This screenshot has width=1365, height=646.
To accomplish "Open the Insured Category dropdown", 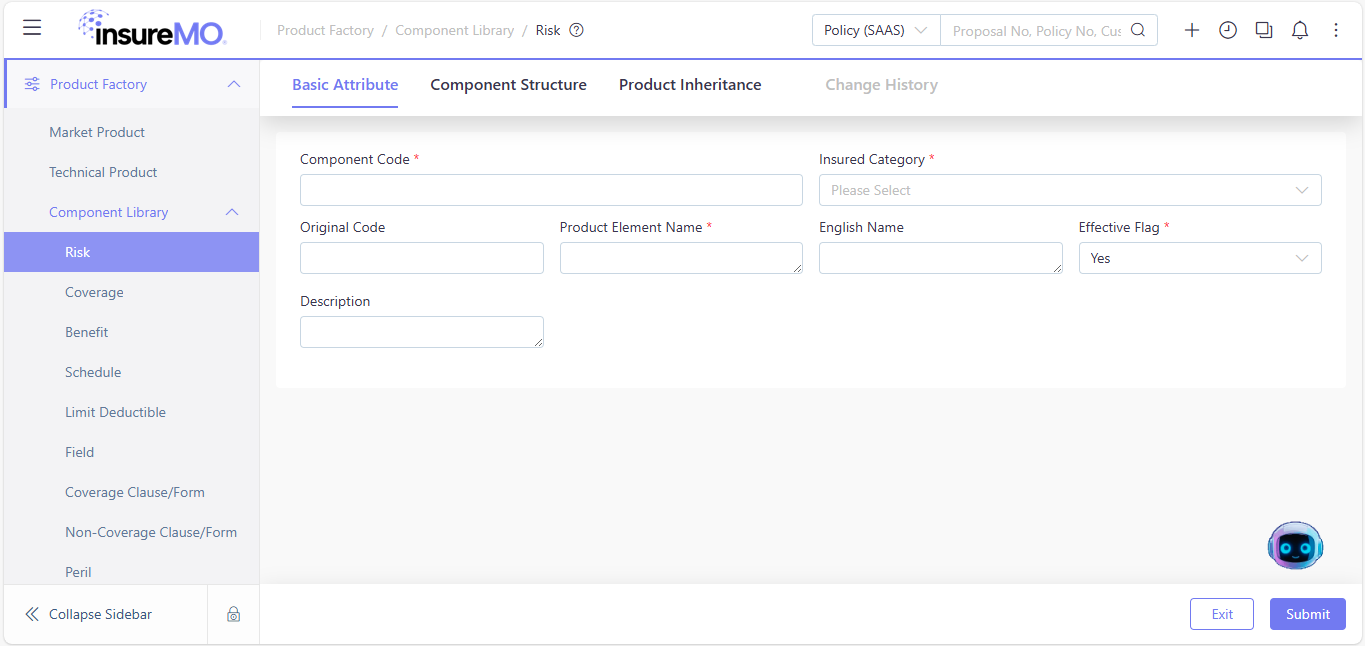I will pyautogui.click(x=1070, y=190).
